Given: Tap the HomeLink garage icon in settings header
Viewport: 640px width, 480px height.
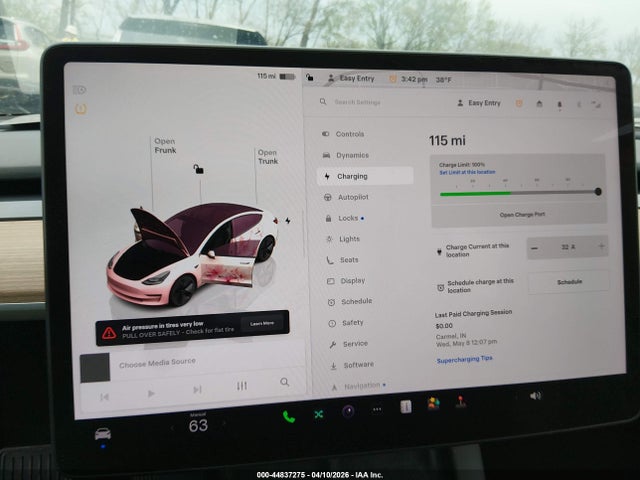Looking at the screenshot, I should pyautogui.click(x=539, y=104).
